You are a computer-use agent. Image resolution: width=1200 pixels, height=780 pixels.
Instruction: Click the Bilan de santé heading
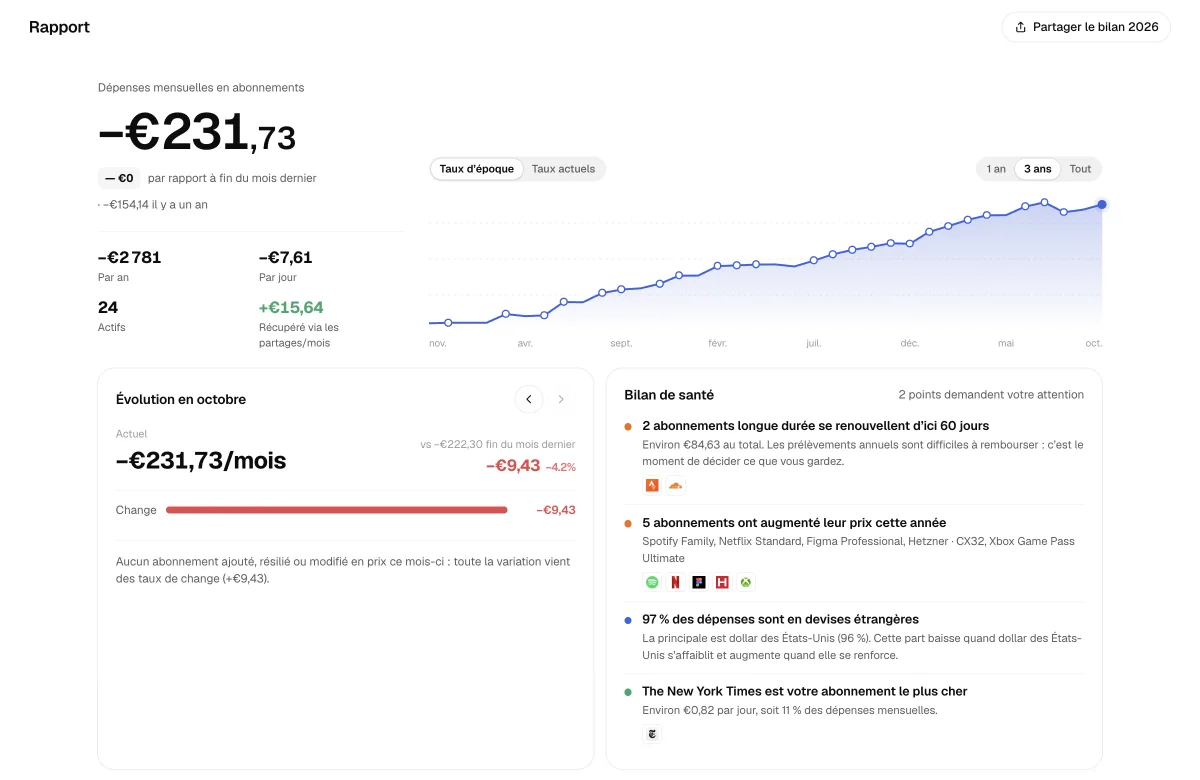(669, 395)
